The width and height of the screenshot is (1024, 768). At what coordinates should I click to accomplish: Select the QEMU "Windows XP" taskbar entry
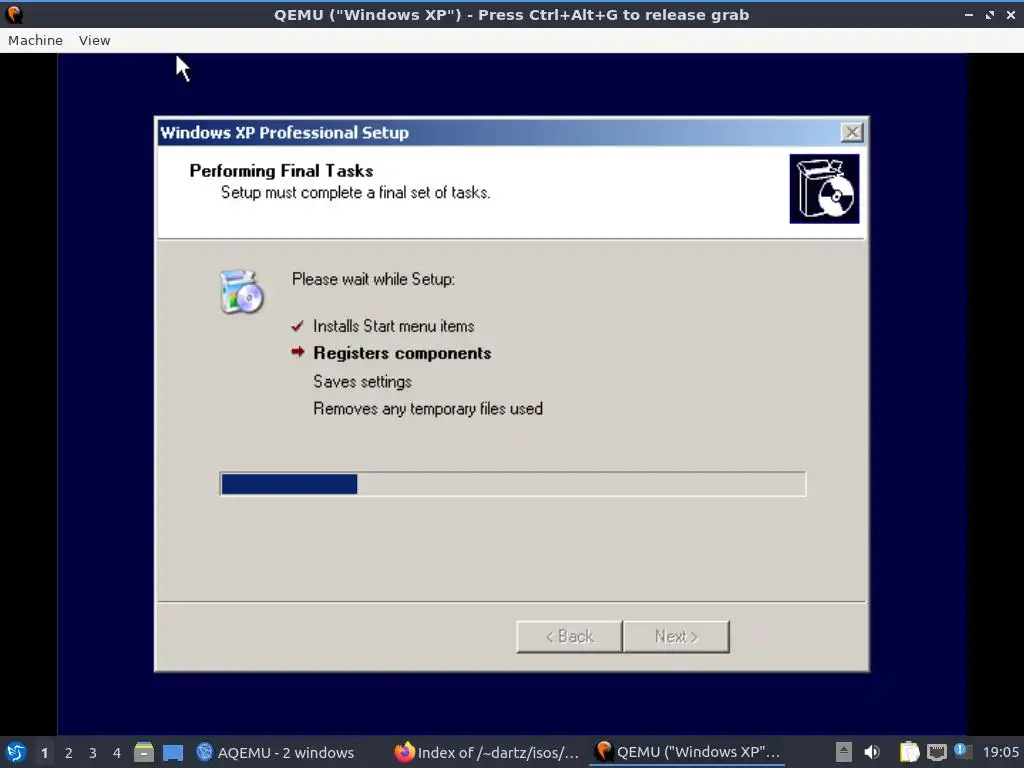pos(688,752)
